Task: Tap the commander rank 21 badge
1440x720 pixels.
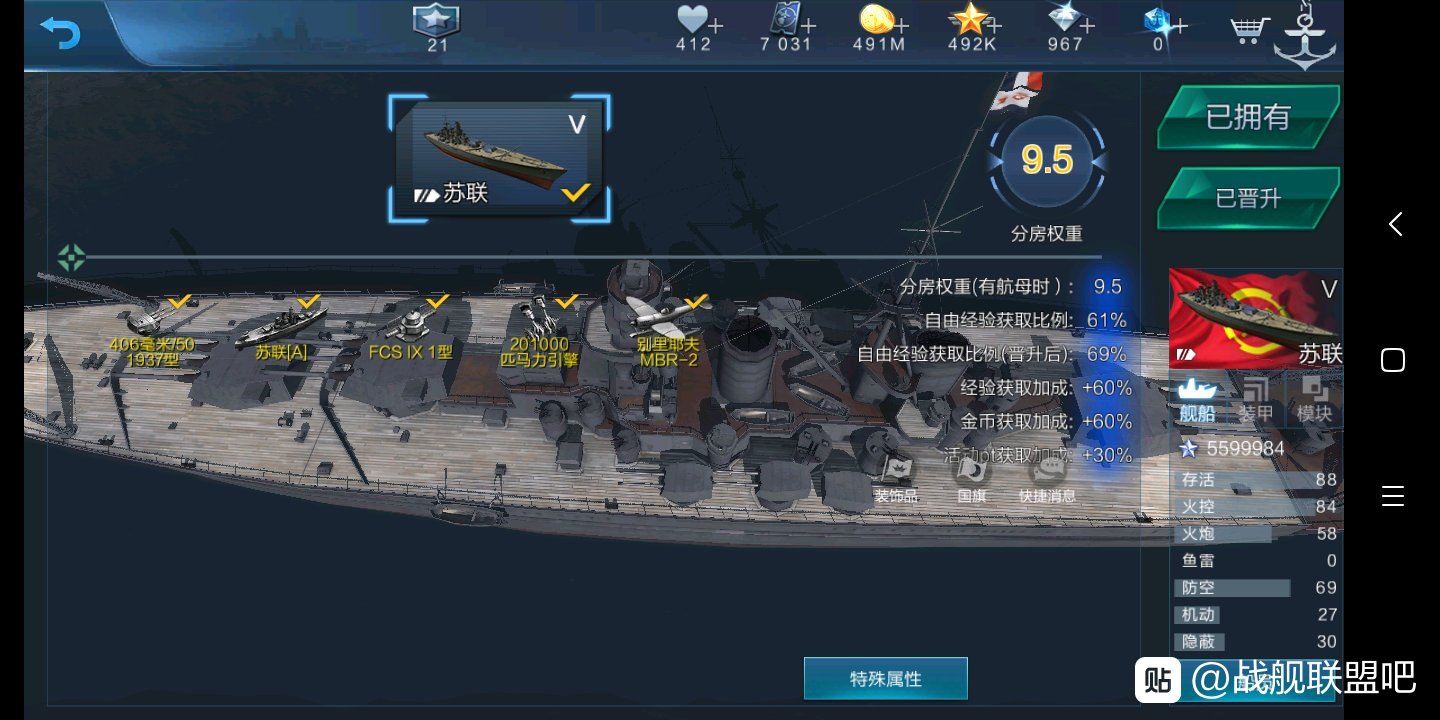Action: pyautogui.click(x=437, y=28)
